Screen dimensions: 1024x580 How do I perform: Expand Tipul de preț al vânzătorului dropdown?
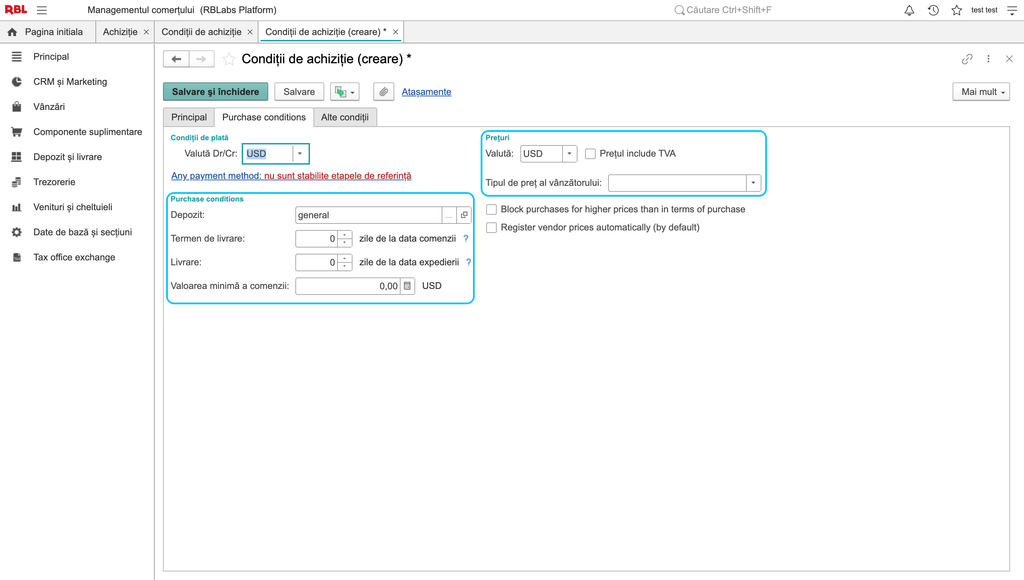tap(754, 183)
